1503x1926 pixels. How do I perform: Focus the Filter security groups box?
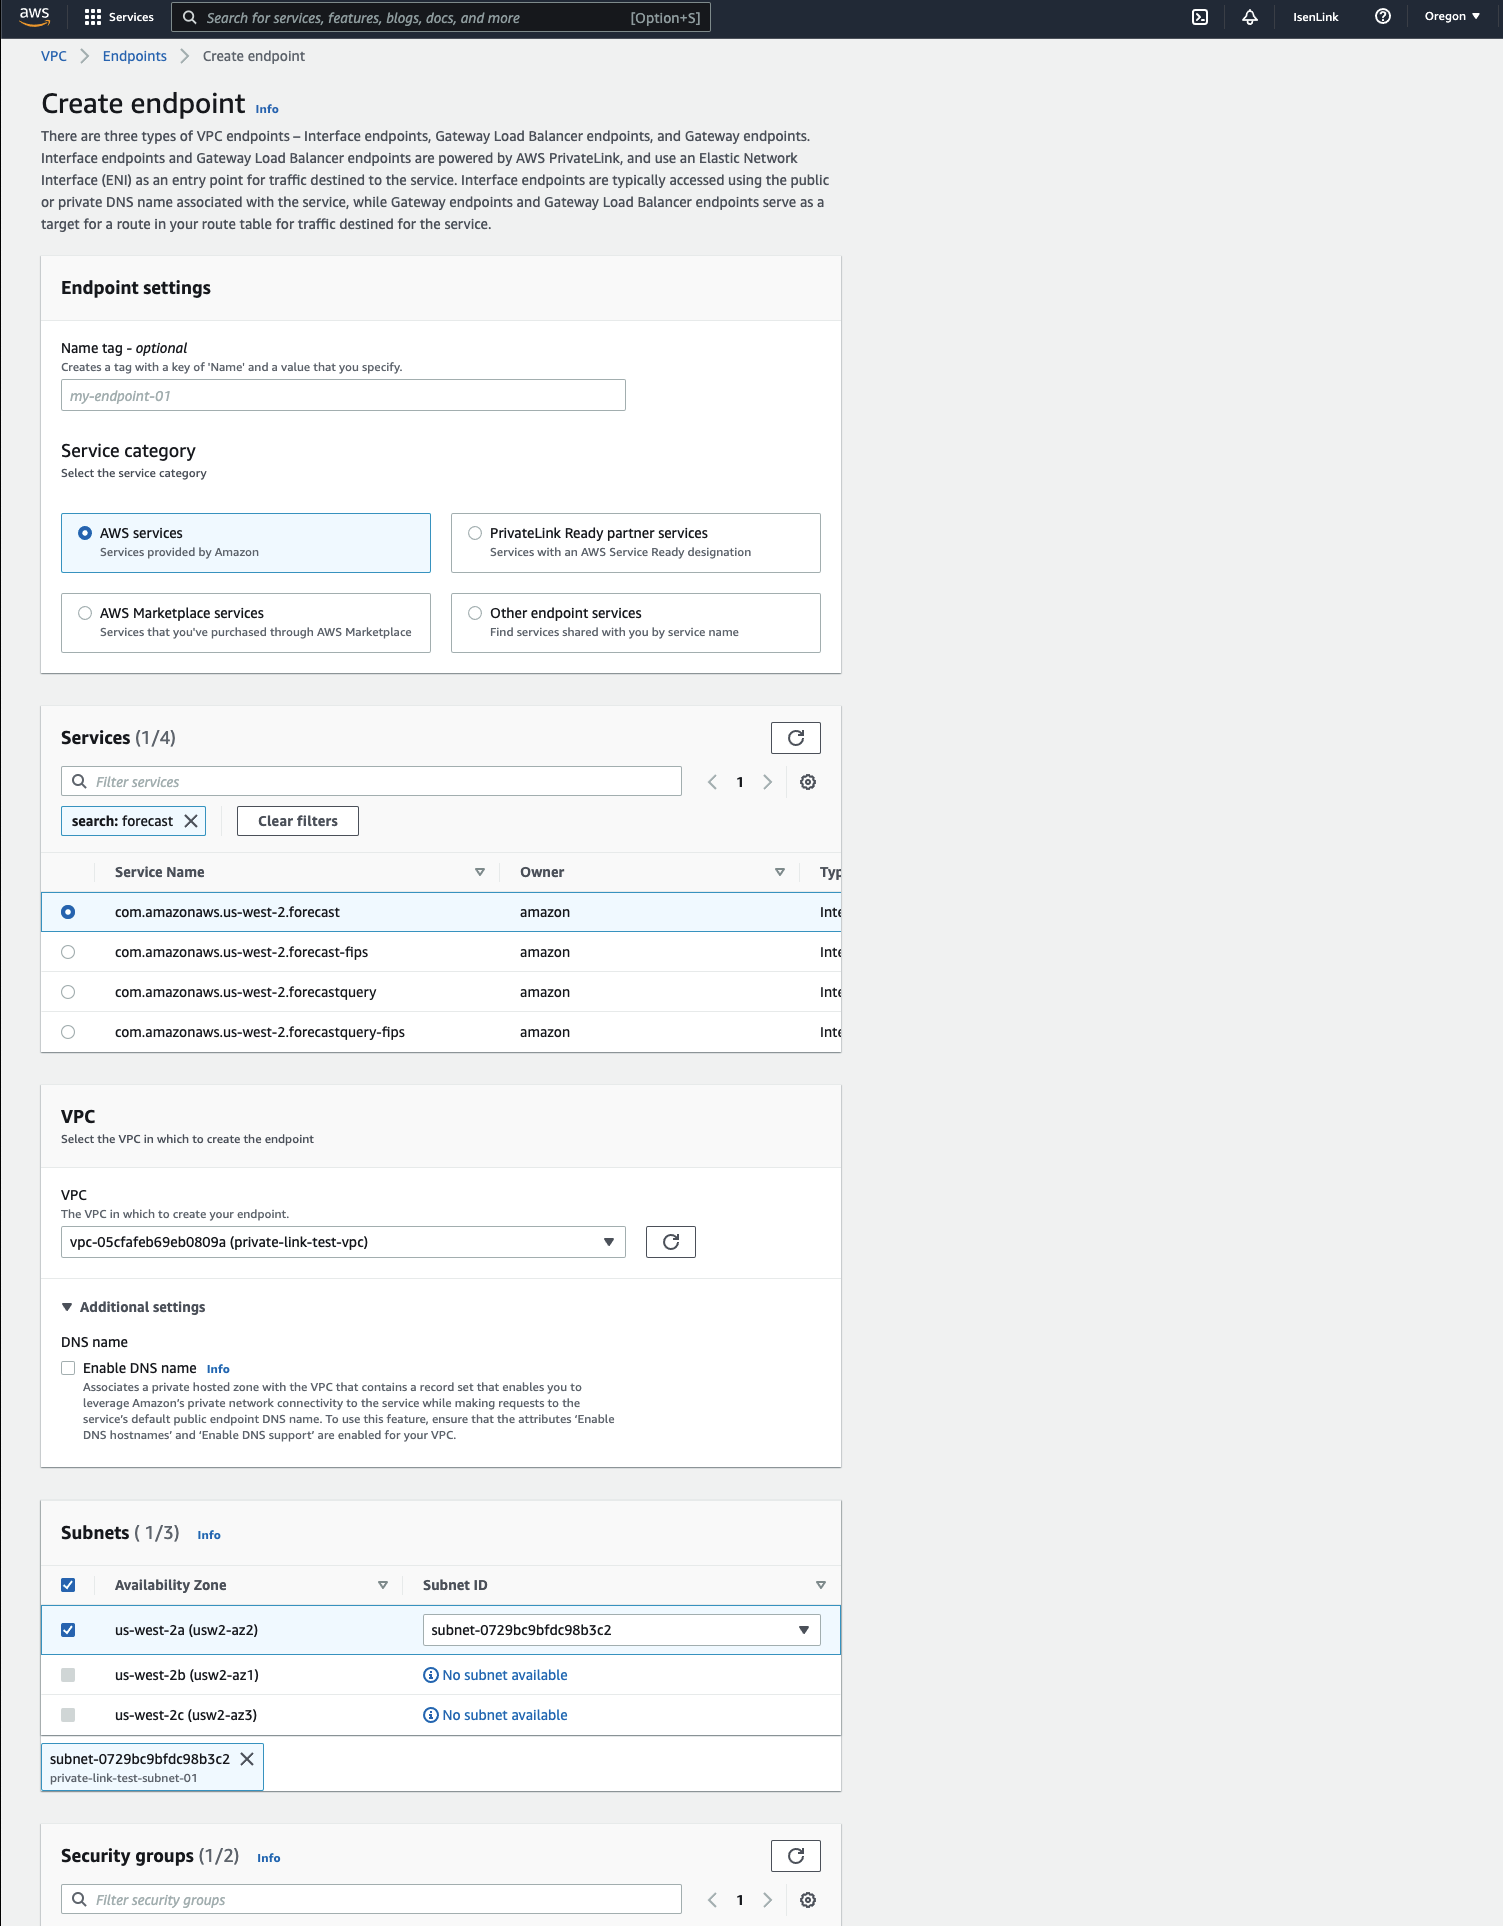tap(371, 1899)
